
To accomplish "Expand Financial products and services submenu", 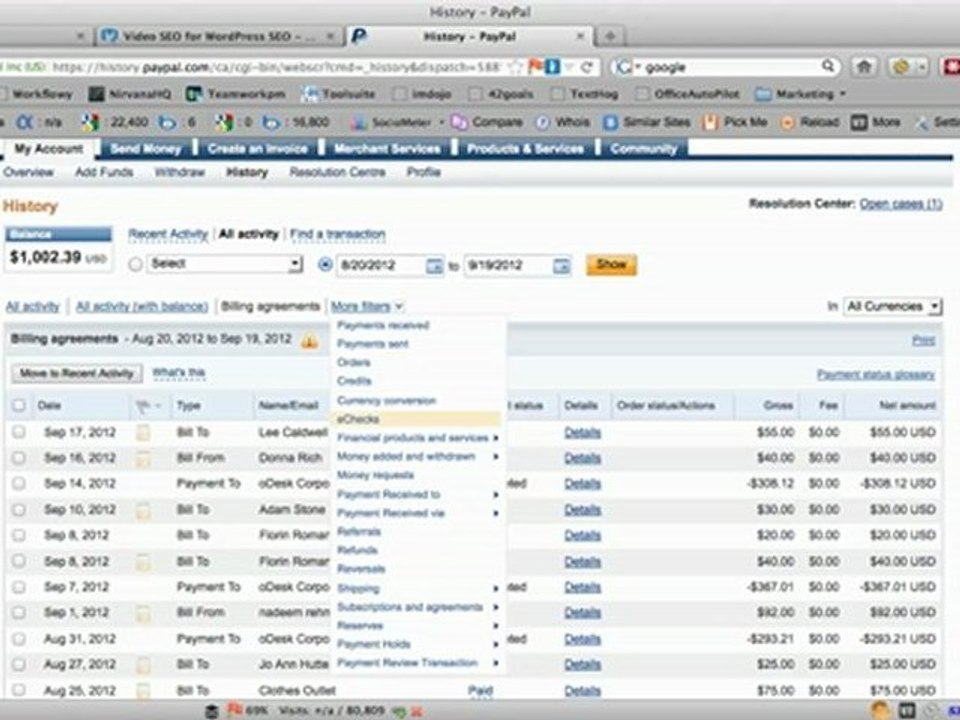I will point(418,438).
